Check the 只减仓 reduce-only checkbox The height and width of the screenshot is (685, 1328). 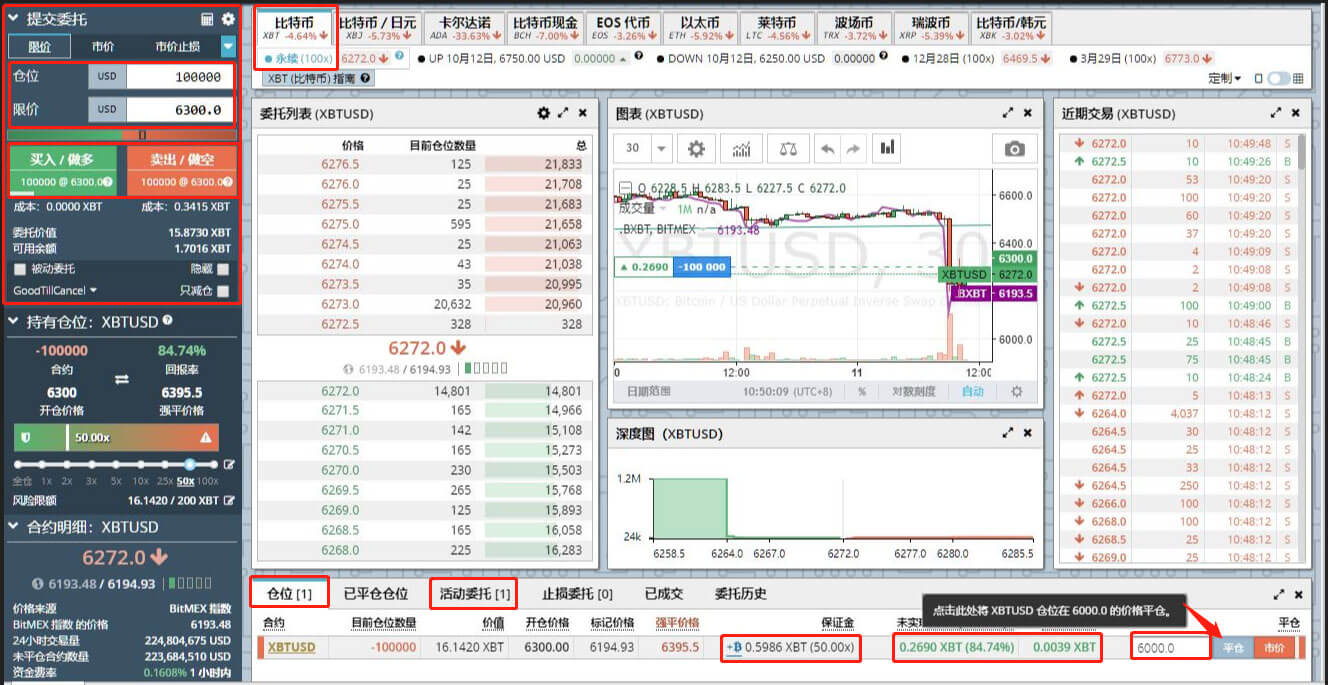point(223,291)
